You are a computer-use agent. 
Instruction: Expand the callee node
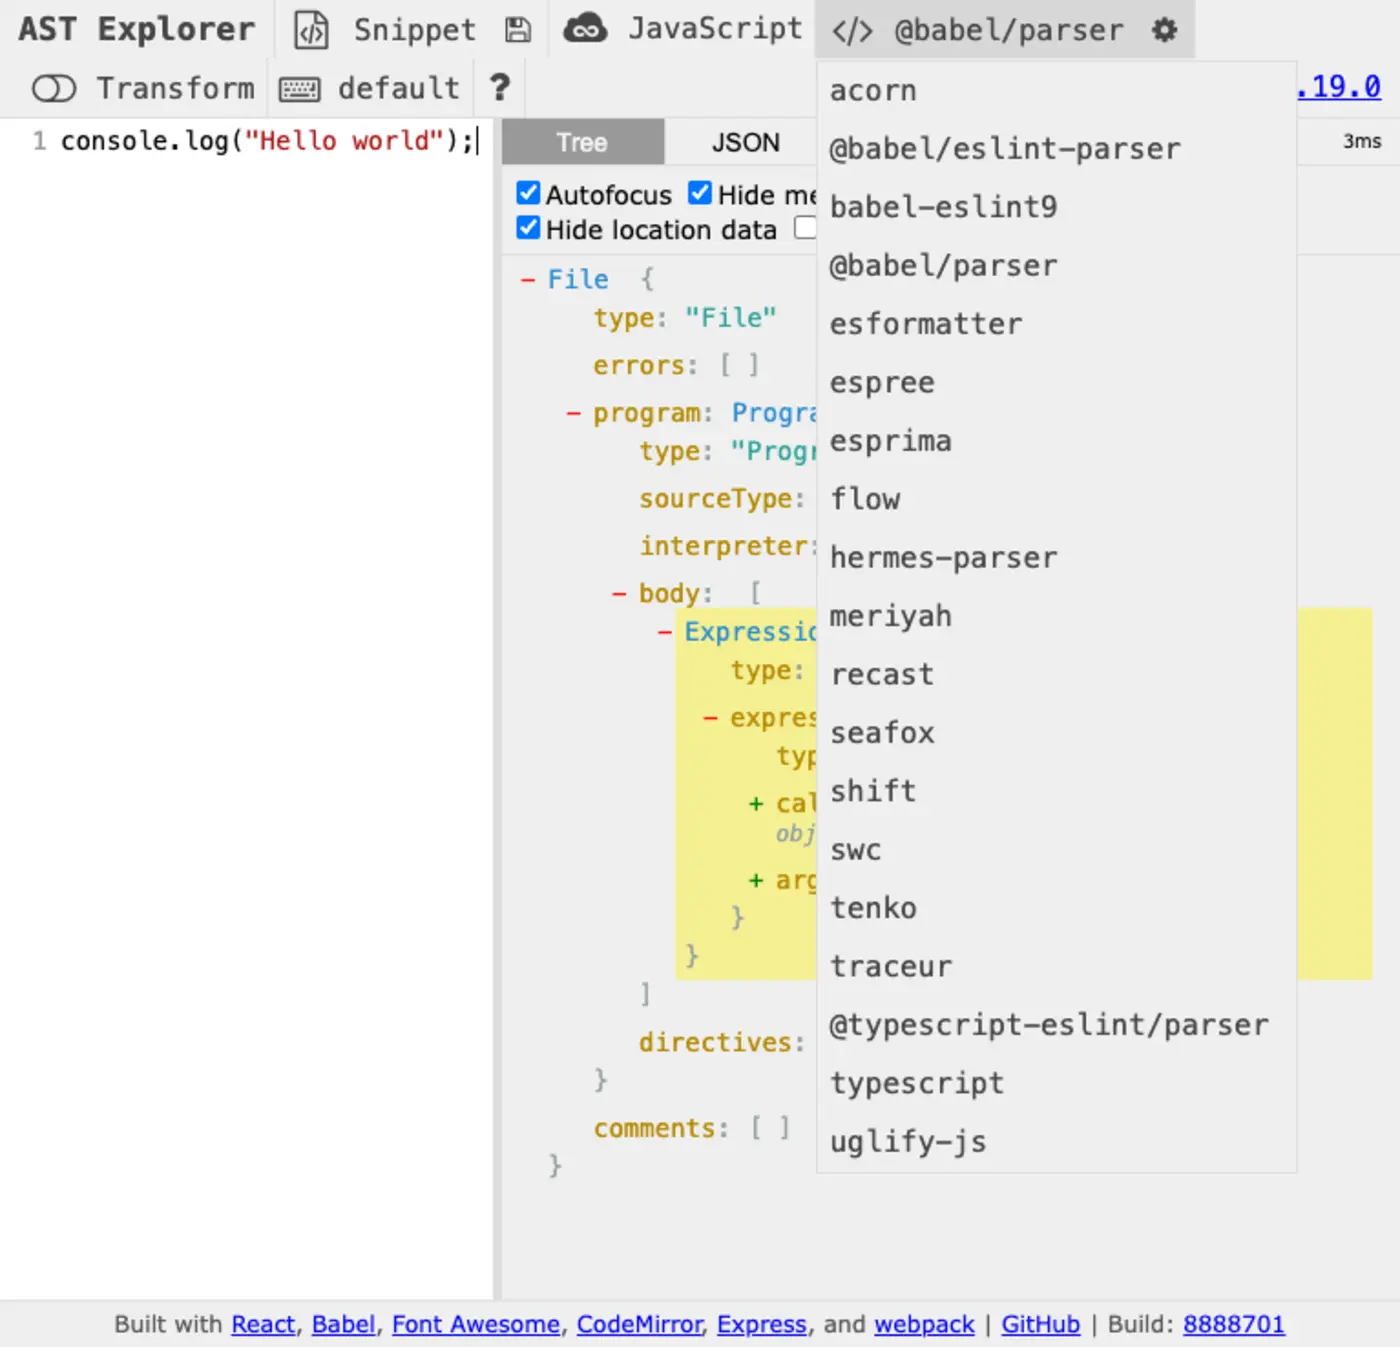coord(755,803)
